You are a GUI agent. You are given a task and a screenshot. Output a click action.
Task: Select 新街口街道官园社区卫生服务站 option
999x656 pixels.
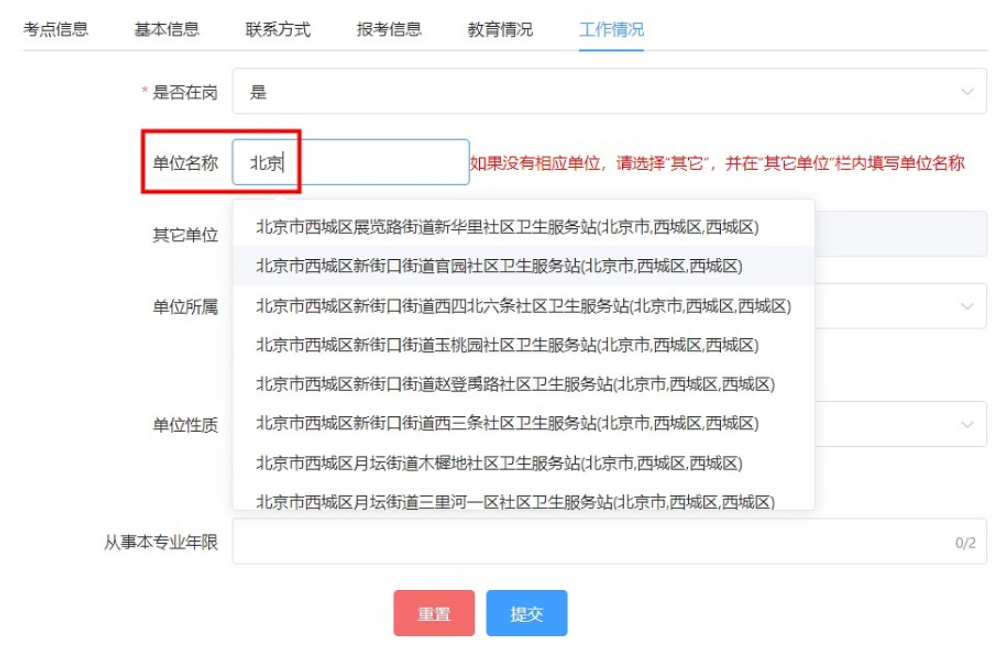pyautogui.click(x=524, y=266)
